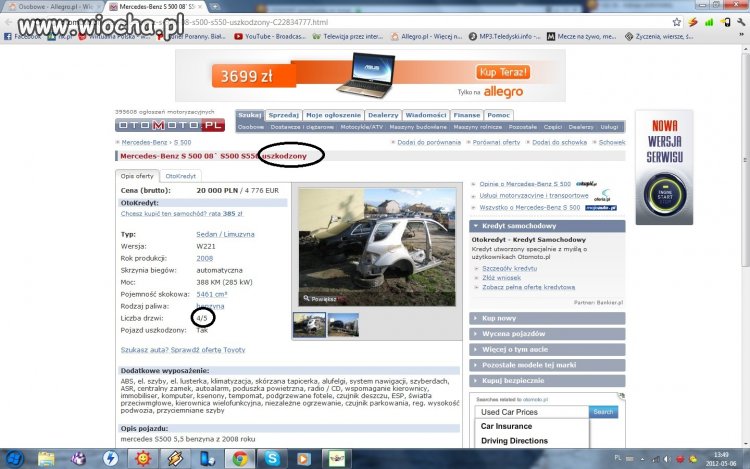Open the YouTube bookmark in bookmarks bar
This screenshot has height=469, width=750.
pos(269,36)
